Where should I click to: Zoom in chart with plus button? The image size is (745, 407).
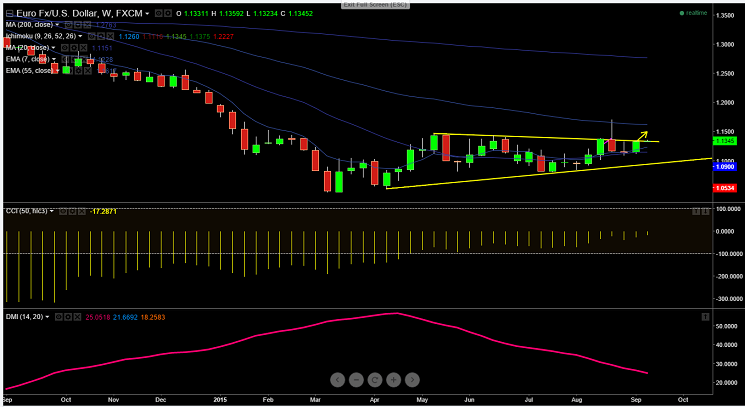tap(393, 379)
